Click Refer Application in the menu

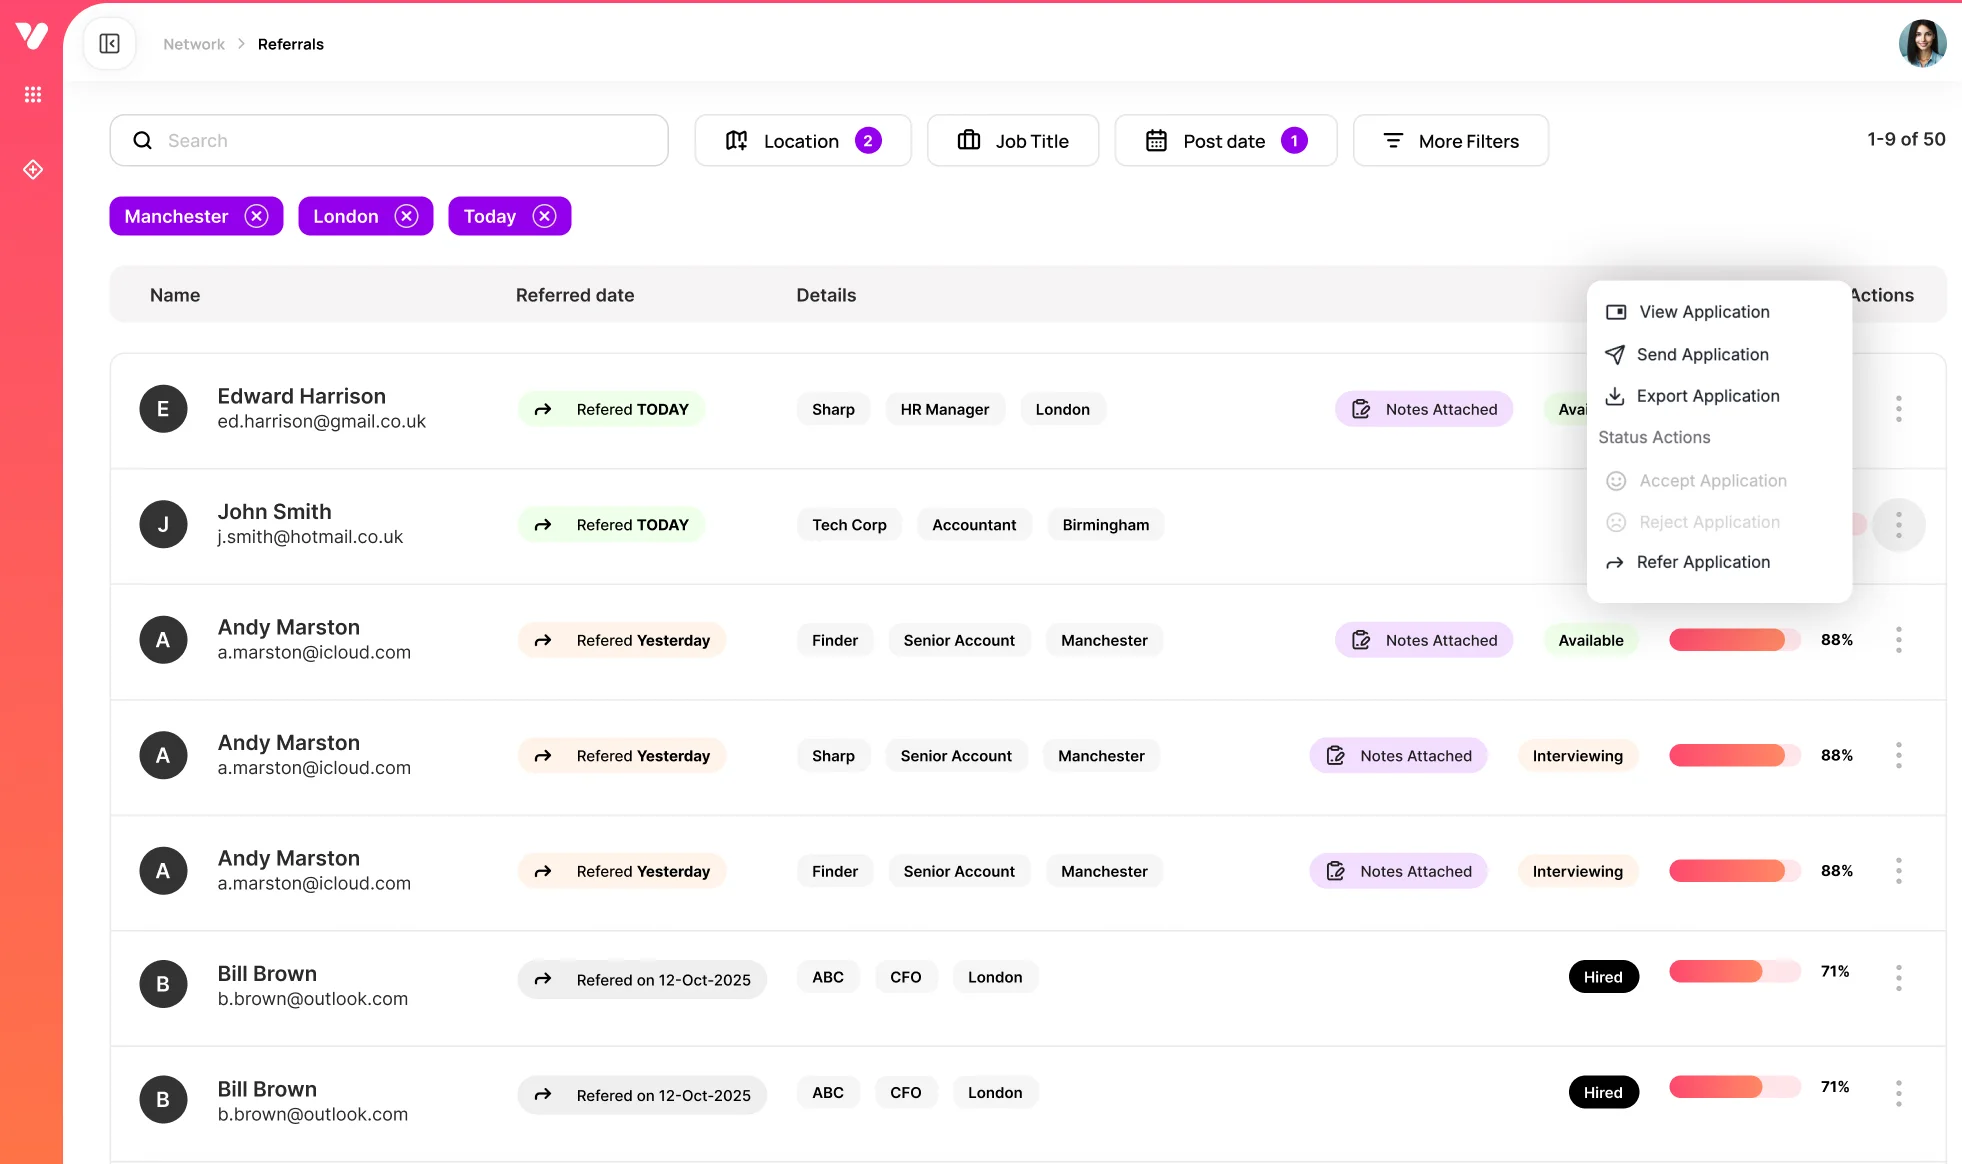1702,562
